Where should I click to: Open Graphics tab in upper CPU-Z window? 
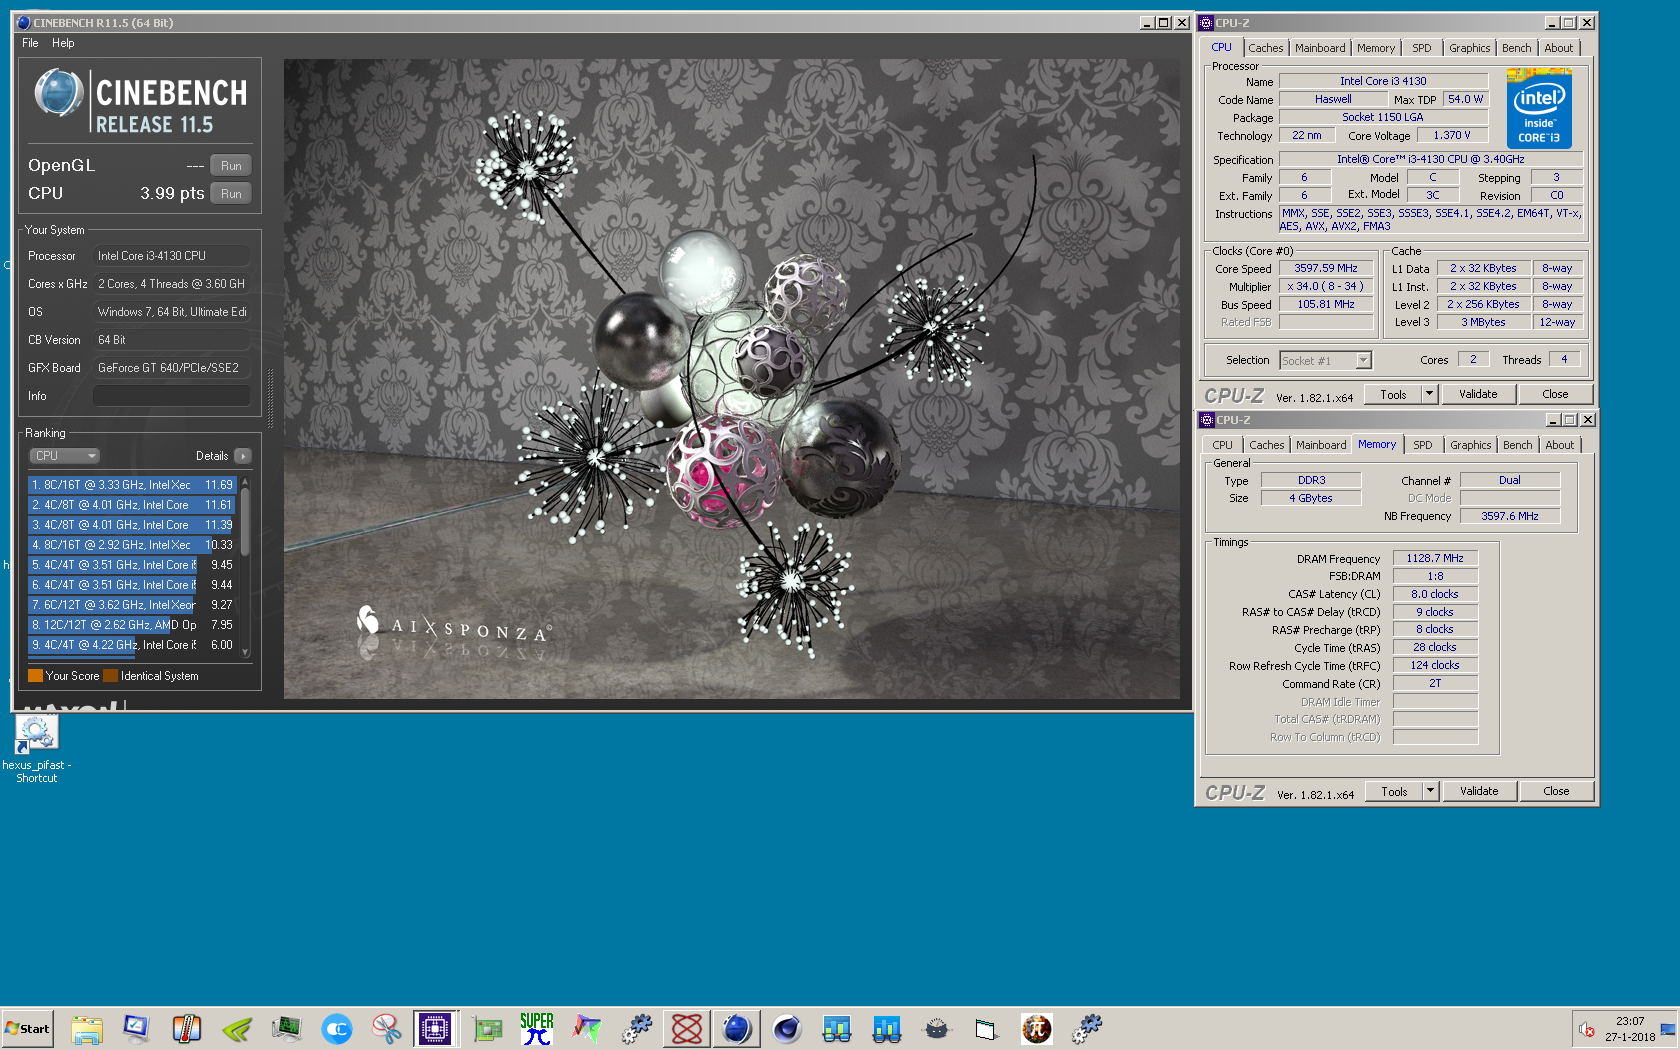[1470, 48]
